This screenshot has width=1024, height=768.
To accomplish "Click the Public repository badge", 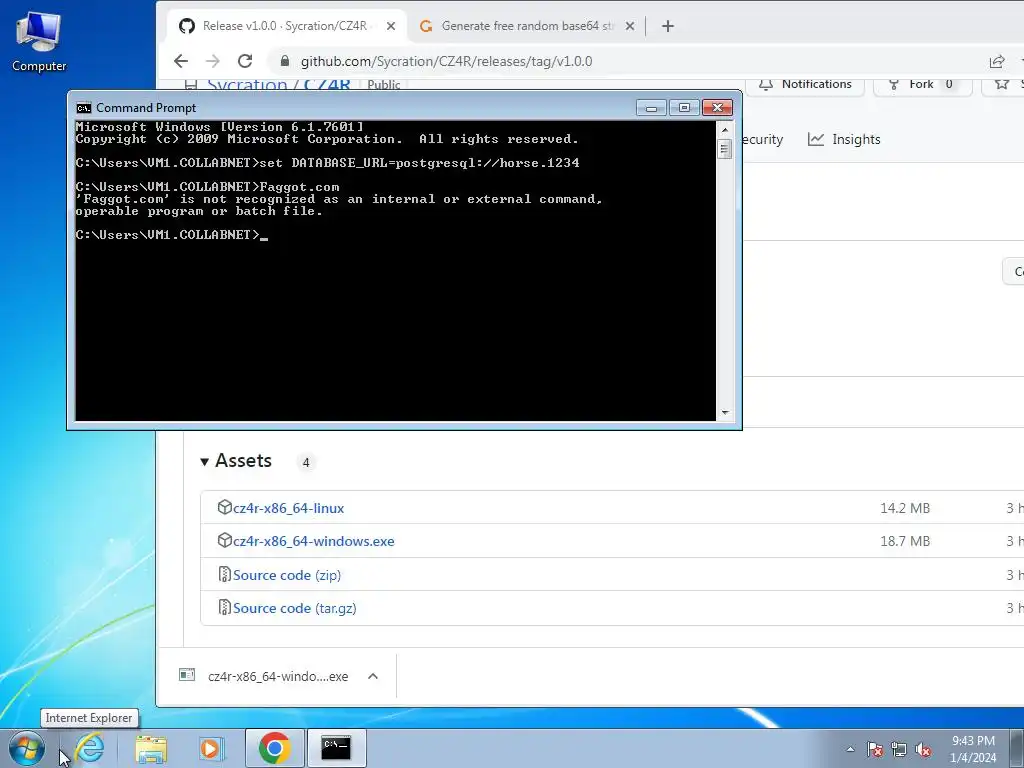I will click(383, 85).
